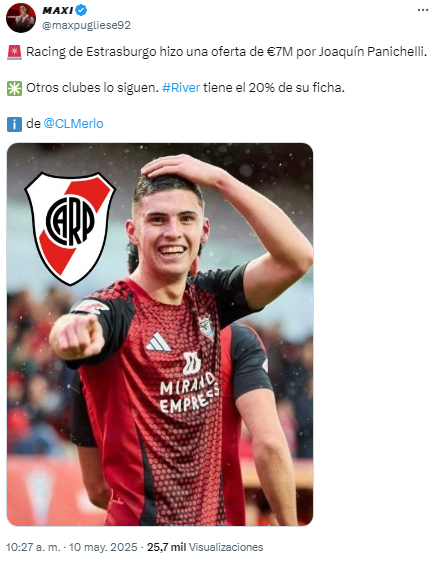Click the player's pointing fist in the photo
The width and height of the screenshot is (433, 562).
pos(78,336)
